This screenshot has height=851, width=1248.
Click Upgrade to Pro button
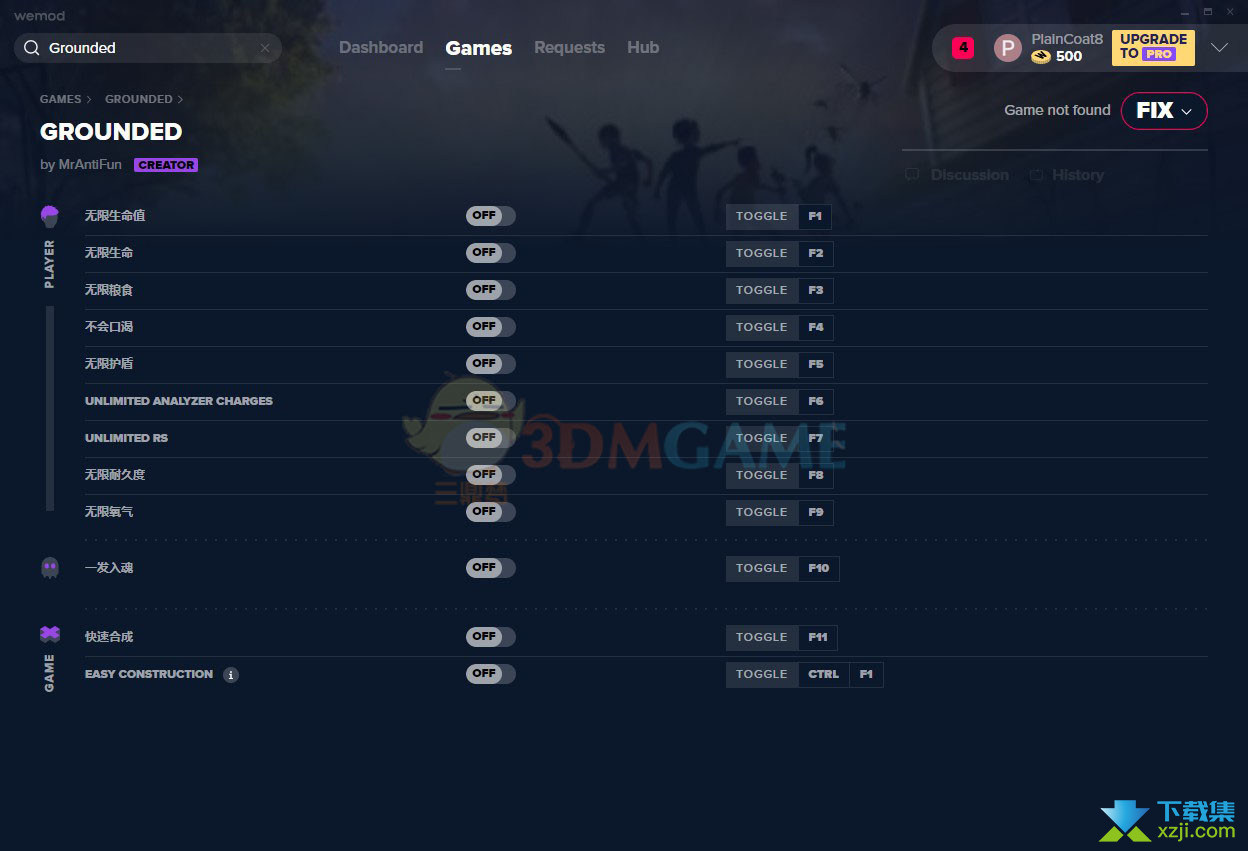pyautogui.click(x=1153, y=48)
